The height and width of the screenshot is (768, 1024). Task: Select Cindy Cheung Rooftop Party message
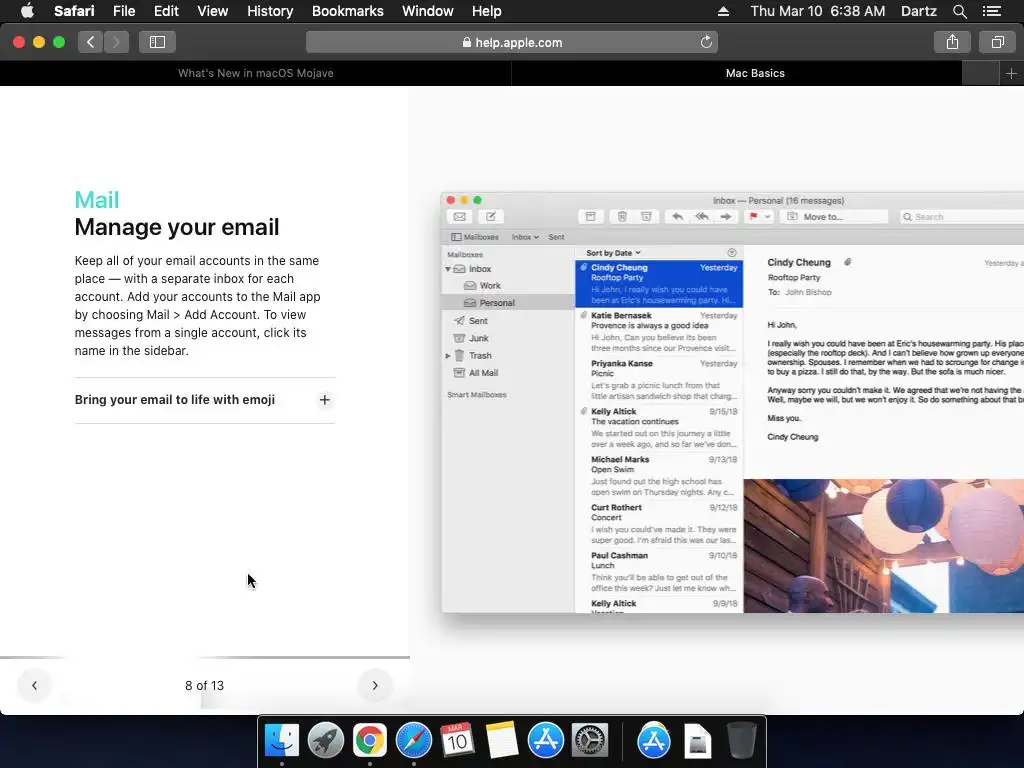click(659, 283)
